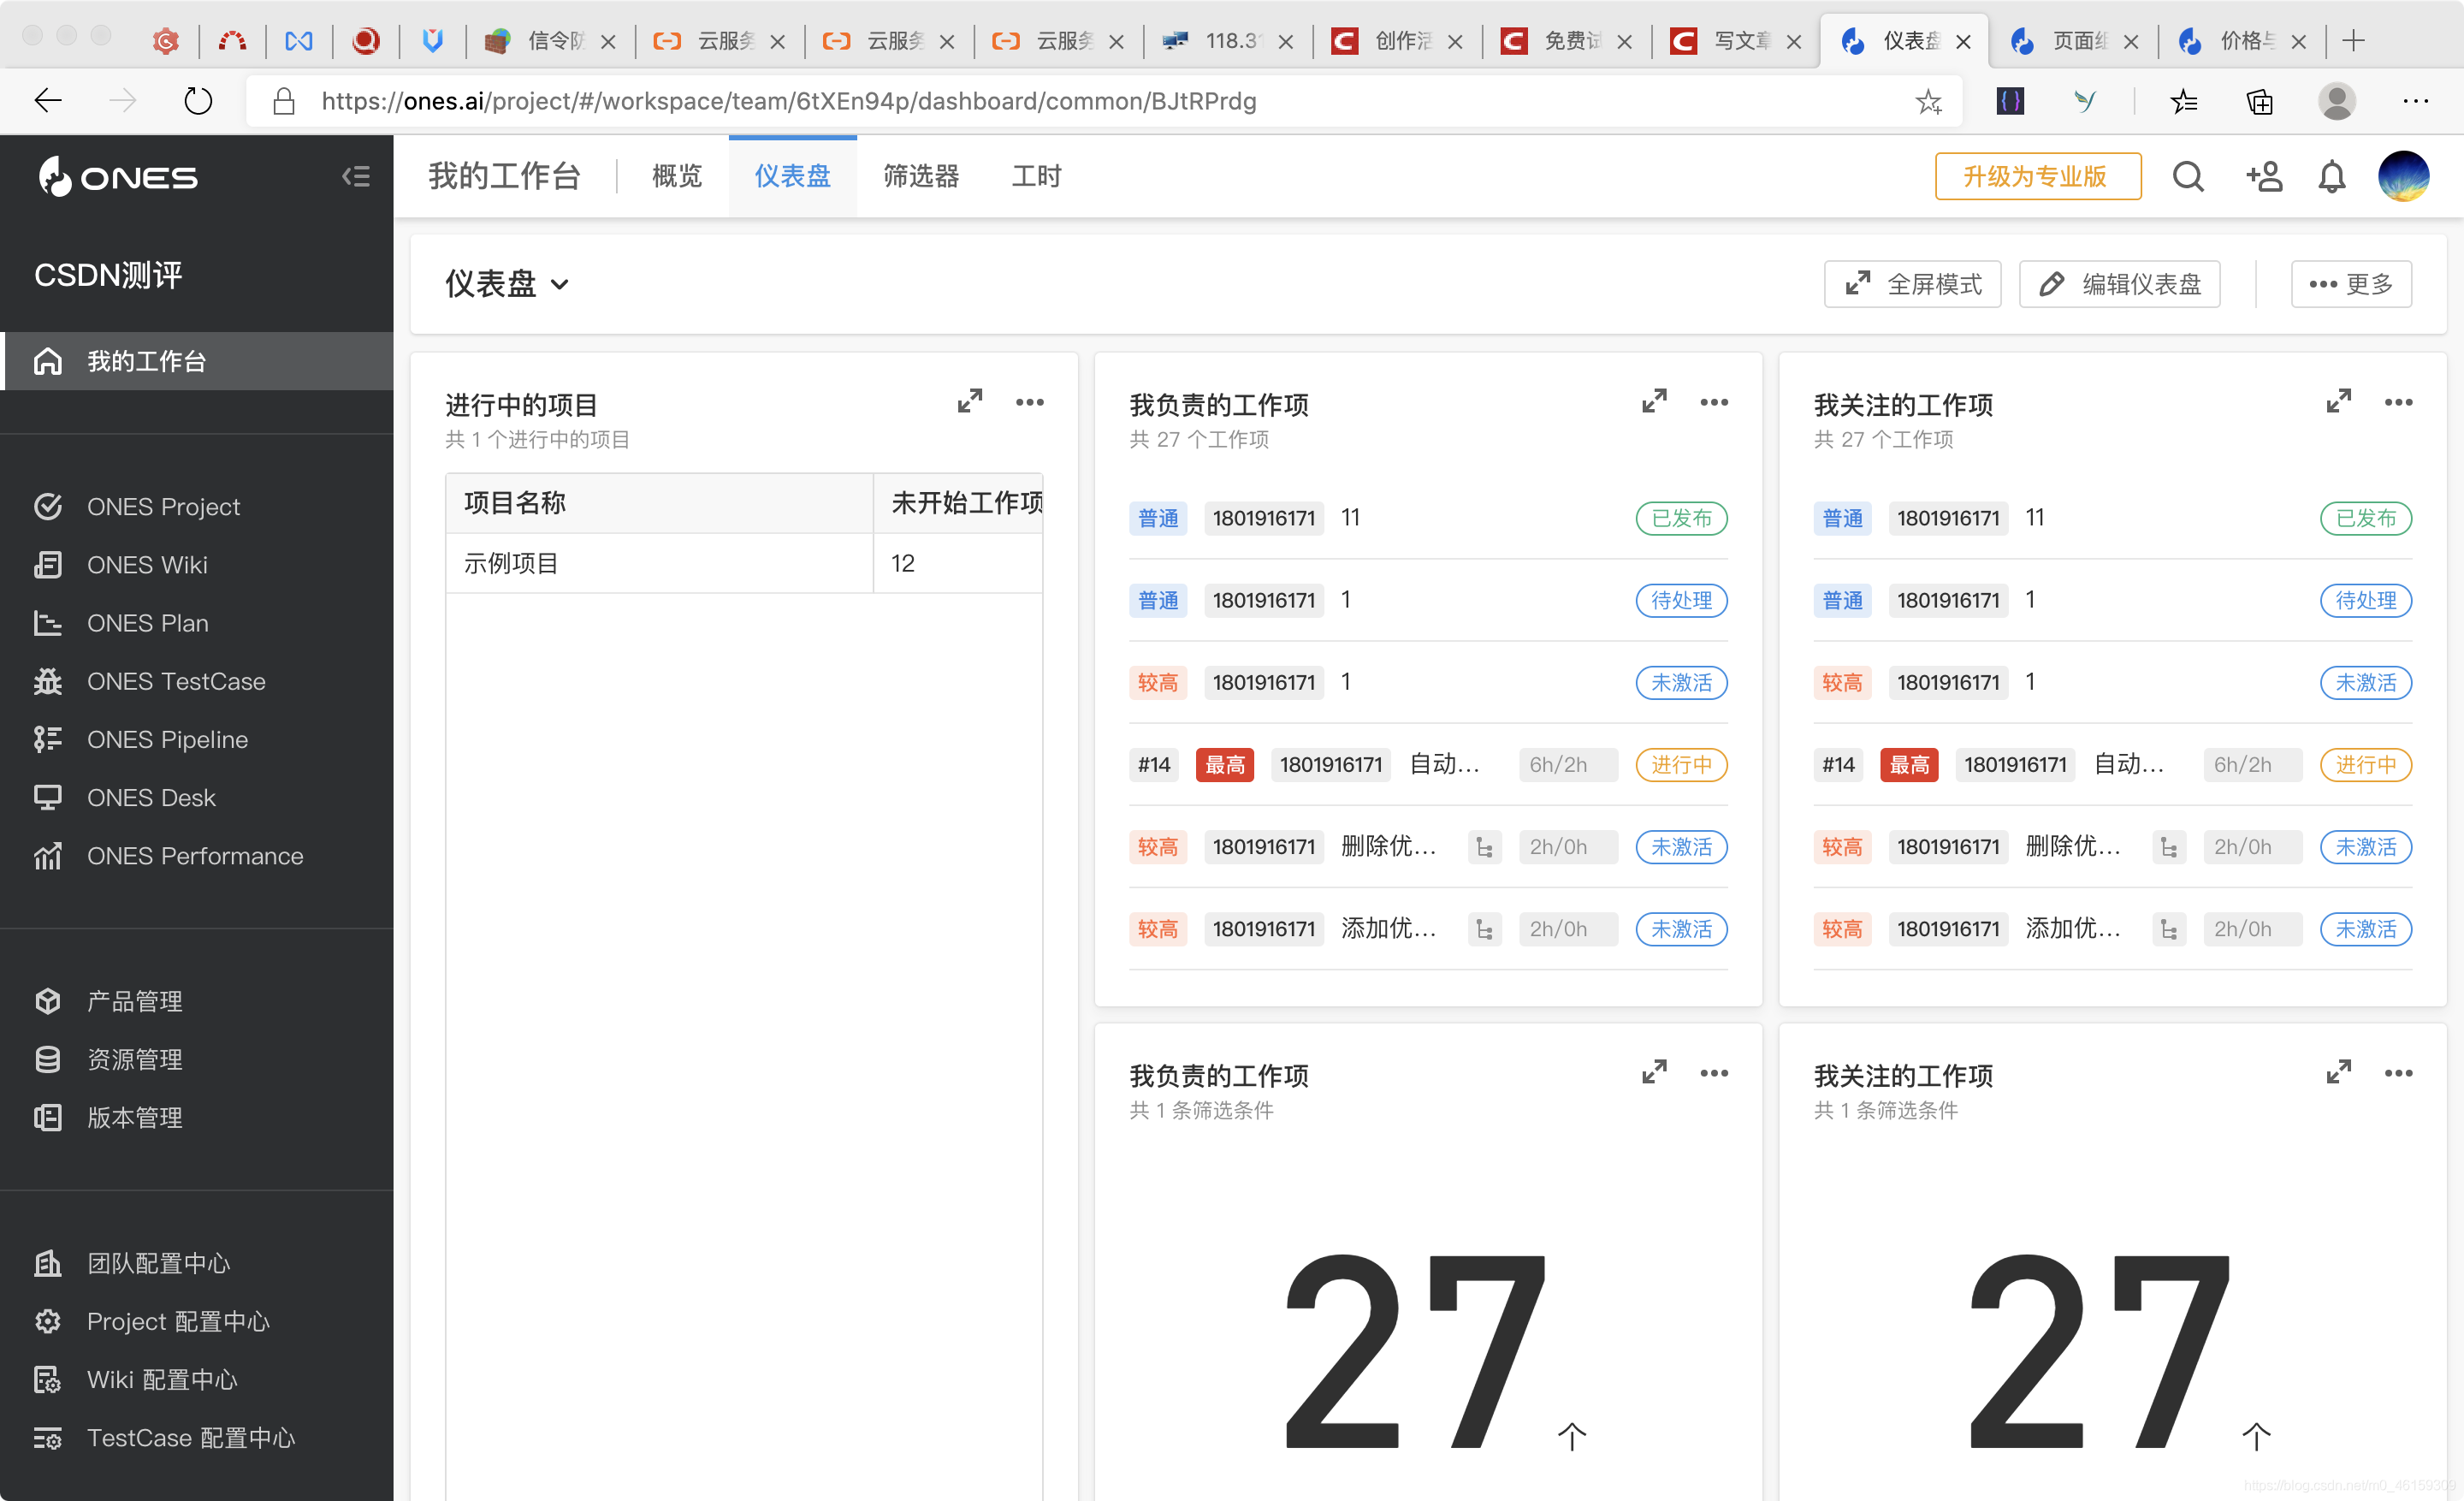Open ONES Performance in the sidebar
2464x1501 pixels.
195,856
